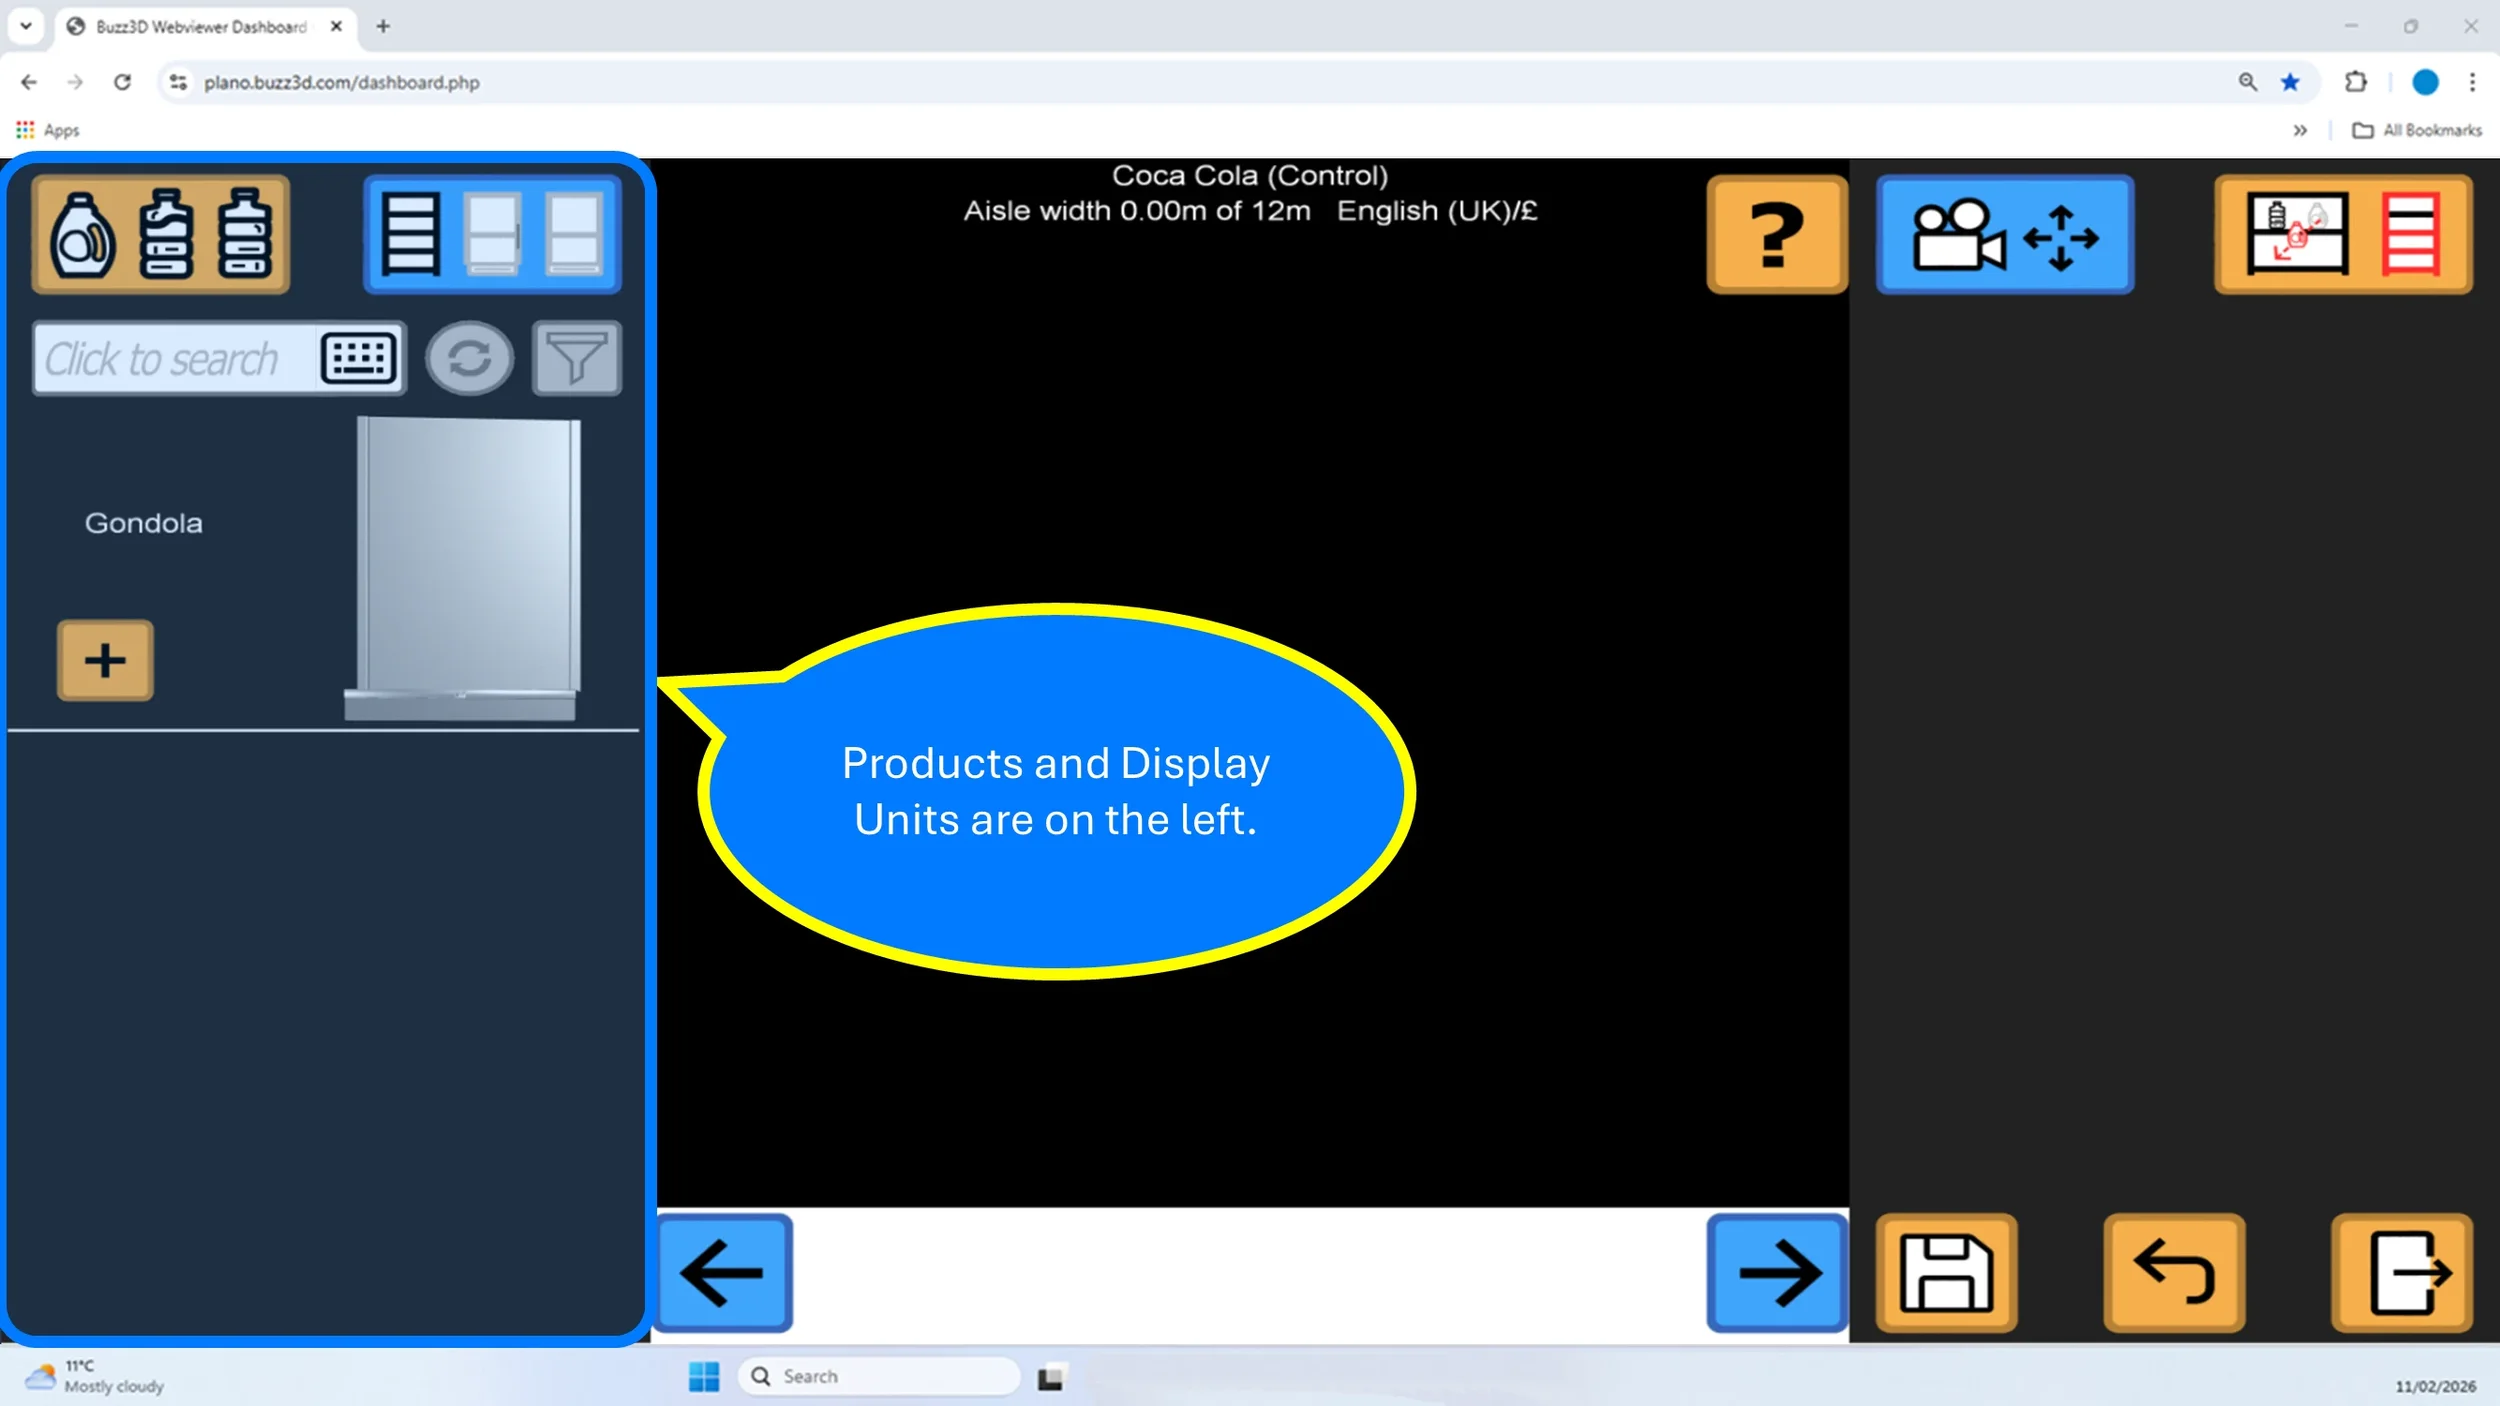Viewport: 2500px width, 1406px height.
Task: Bookmark star in the address bar
Action: pos(2290,82)
